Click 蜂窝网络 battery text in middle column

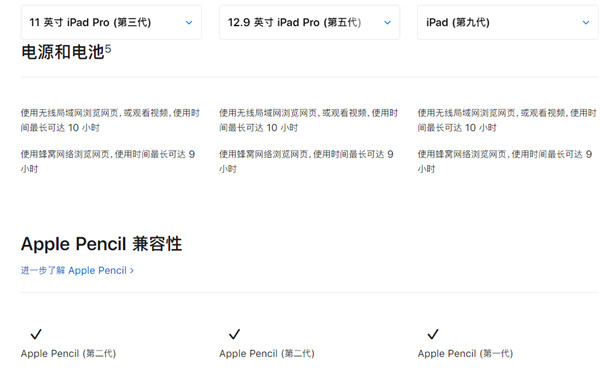pyautogui.click(x=306, y=161)
